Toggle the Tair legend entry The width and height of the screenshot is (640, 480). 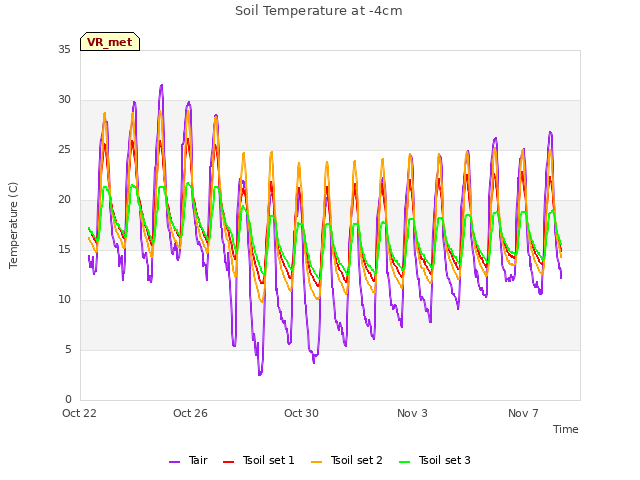pos(189,460)
